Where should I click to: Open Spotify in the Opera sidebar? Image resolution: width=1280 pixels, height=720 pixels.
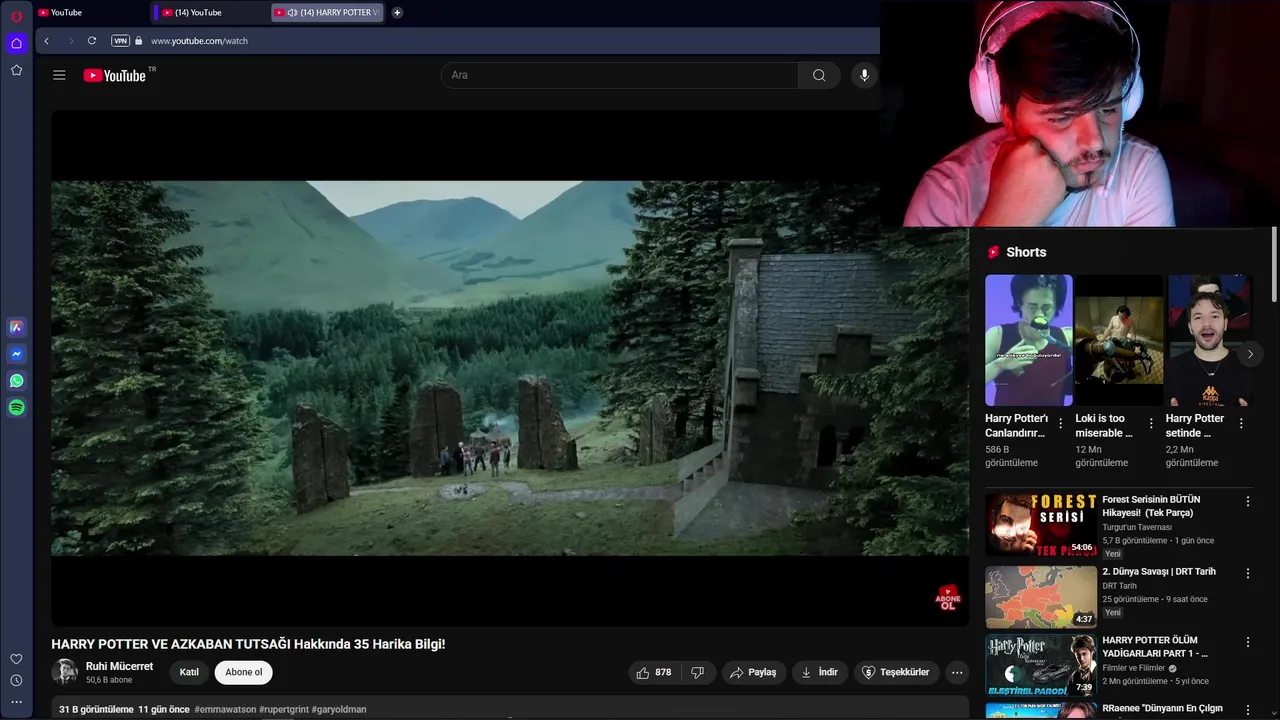[x=16, y=408]
